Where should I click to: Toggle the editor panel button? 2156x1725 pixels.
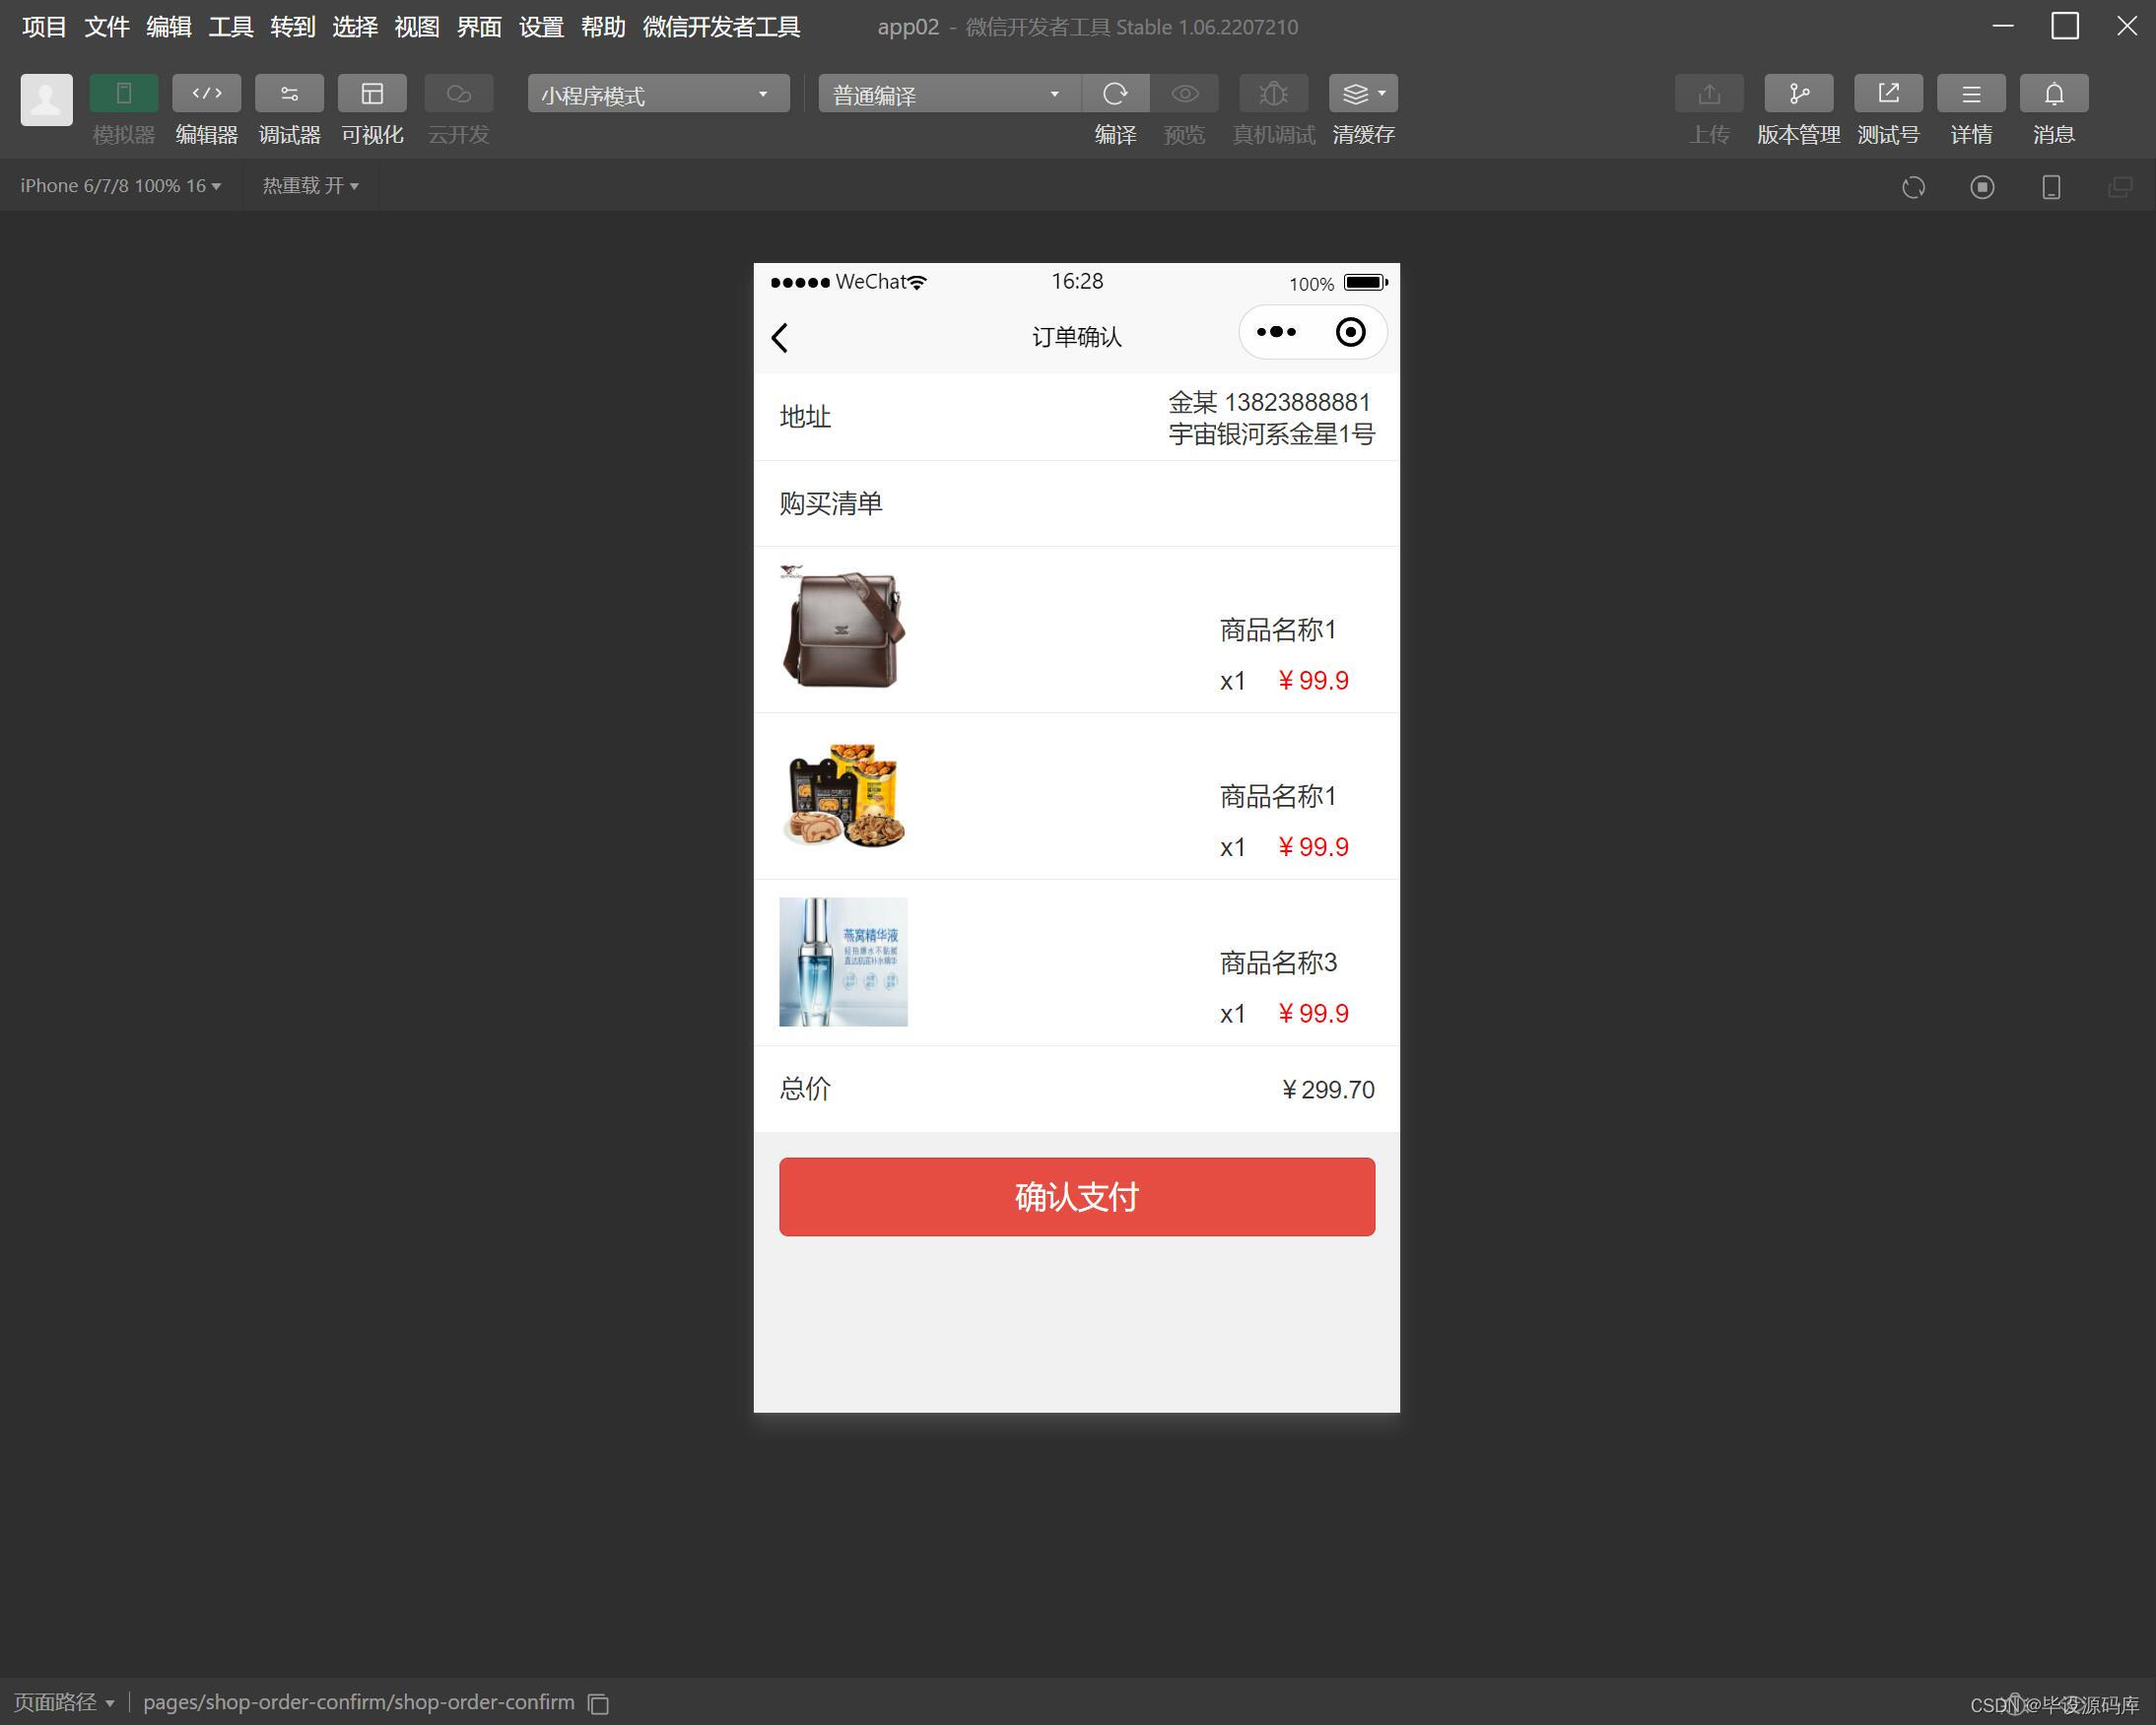tap(207, 93)
